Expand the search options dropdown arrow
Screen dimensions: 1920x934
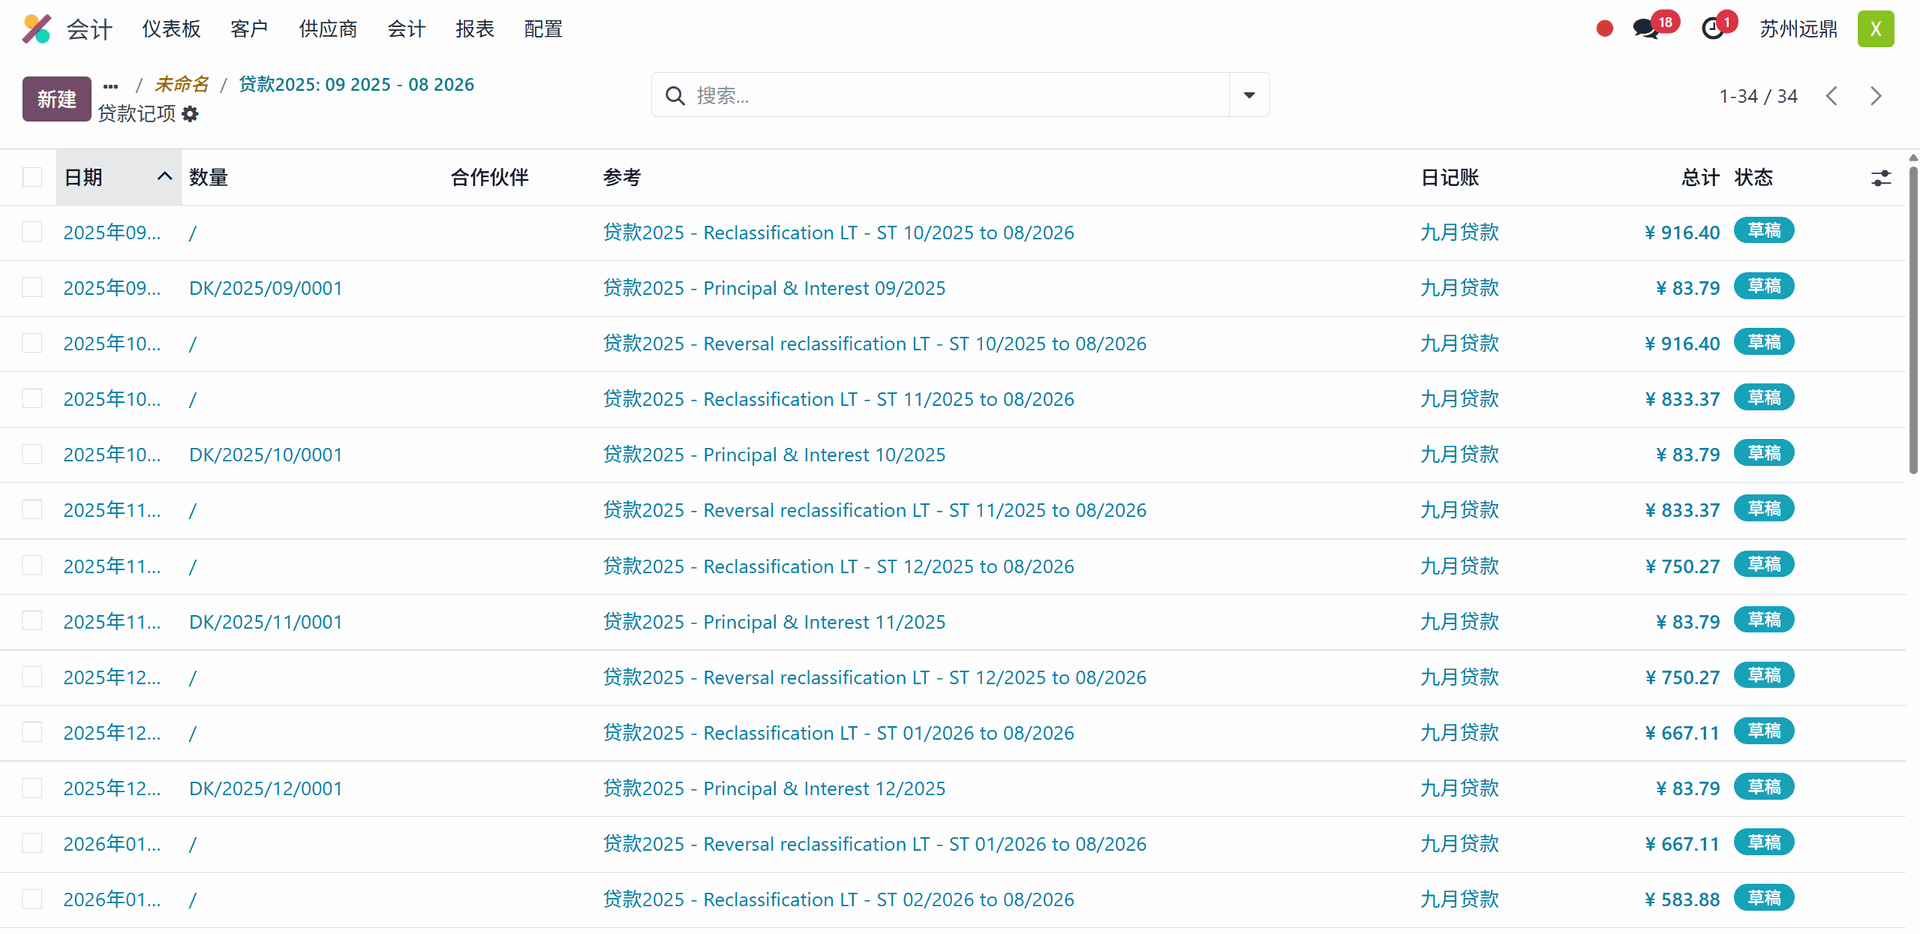(1249, 96)
